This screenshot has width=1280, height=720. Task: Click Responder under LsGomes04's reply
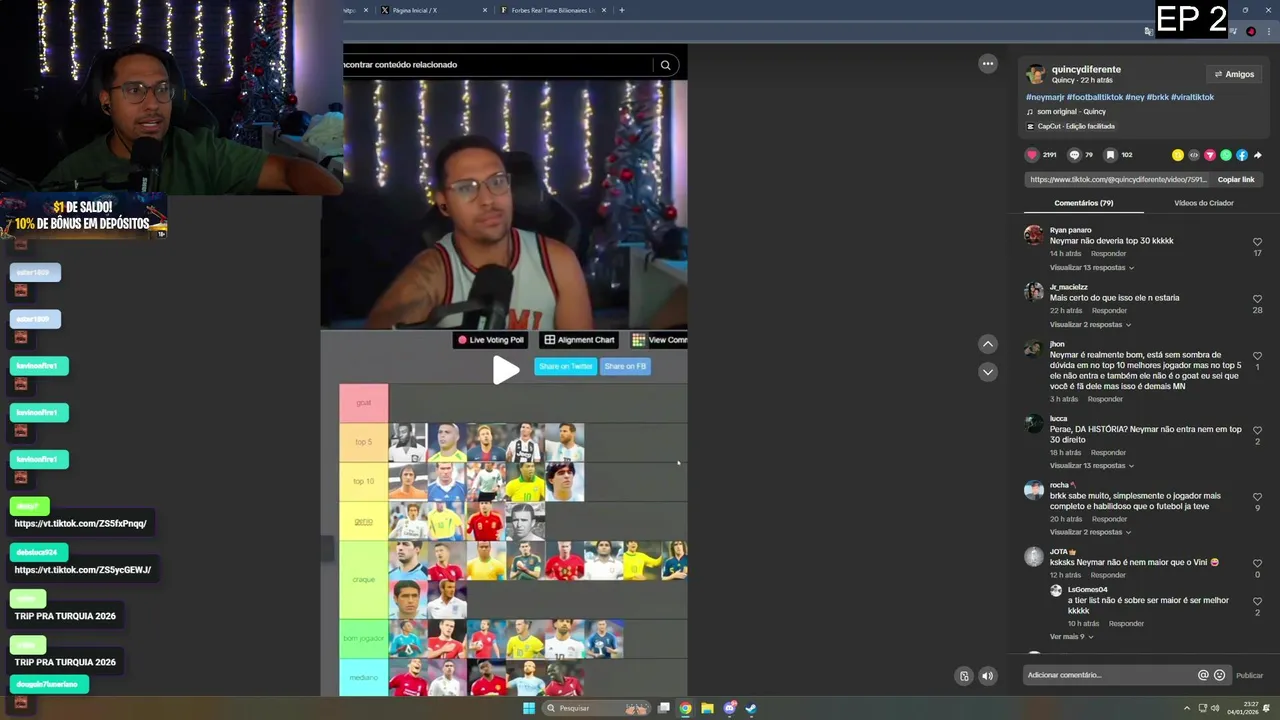tap(1126, 623)
